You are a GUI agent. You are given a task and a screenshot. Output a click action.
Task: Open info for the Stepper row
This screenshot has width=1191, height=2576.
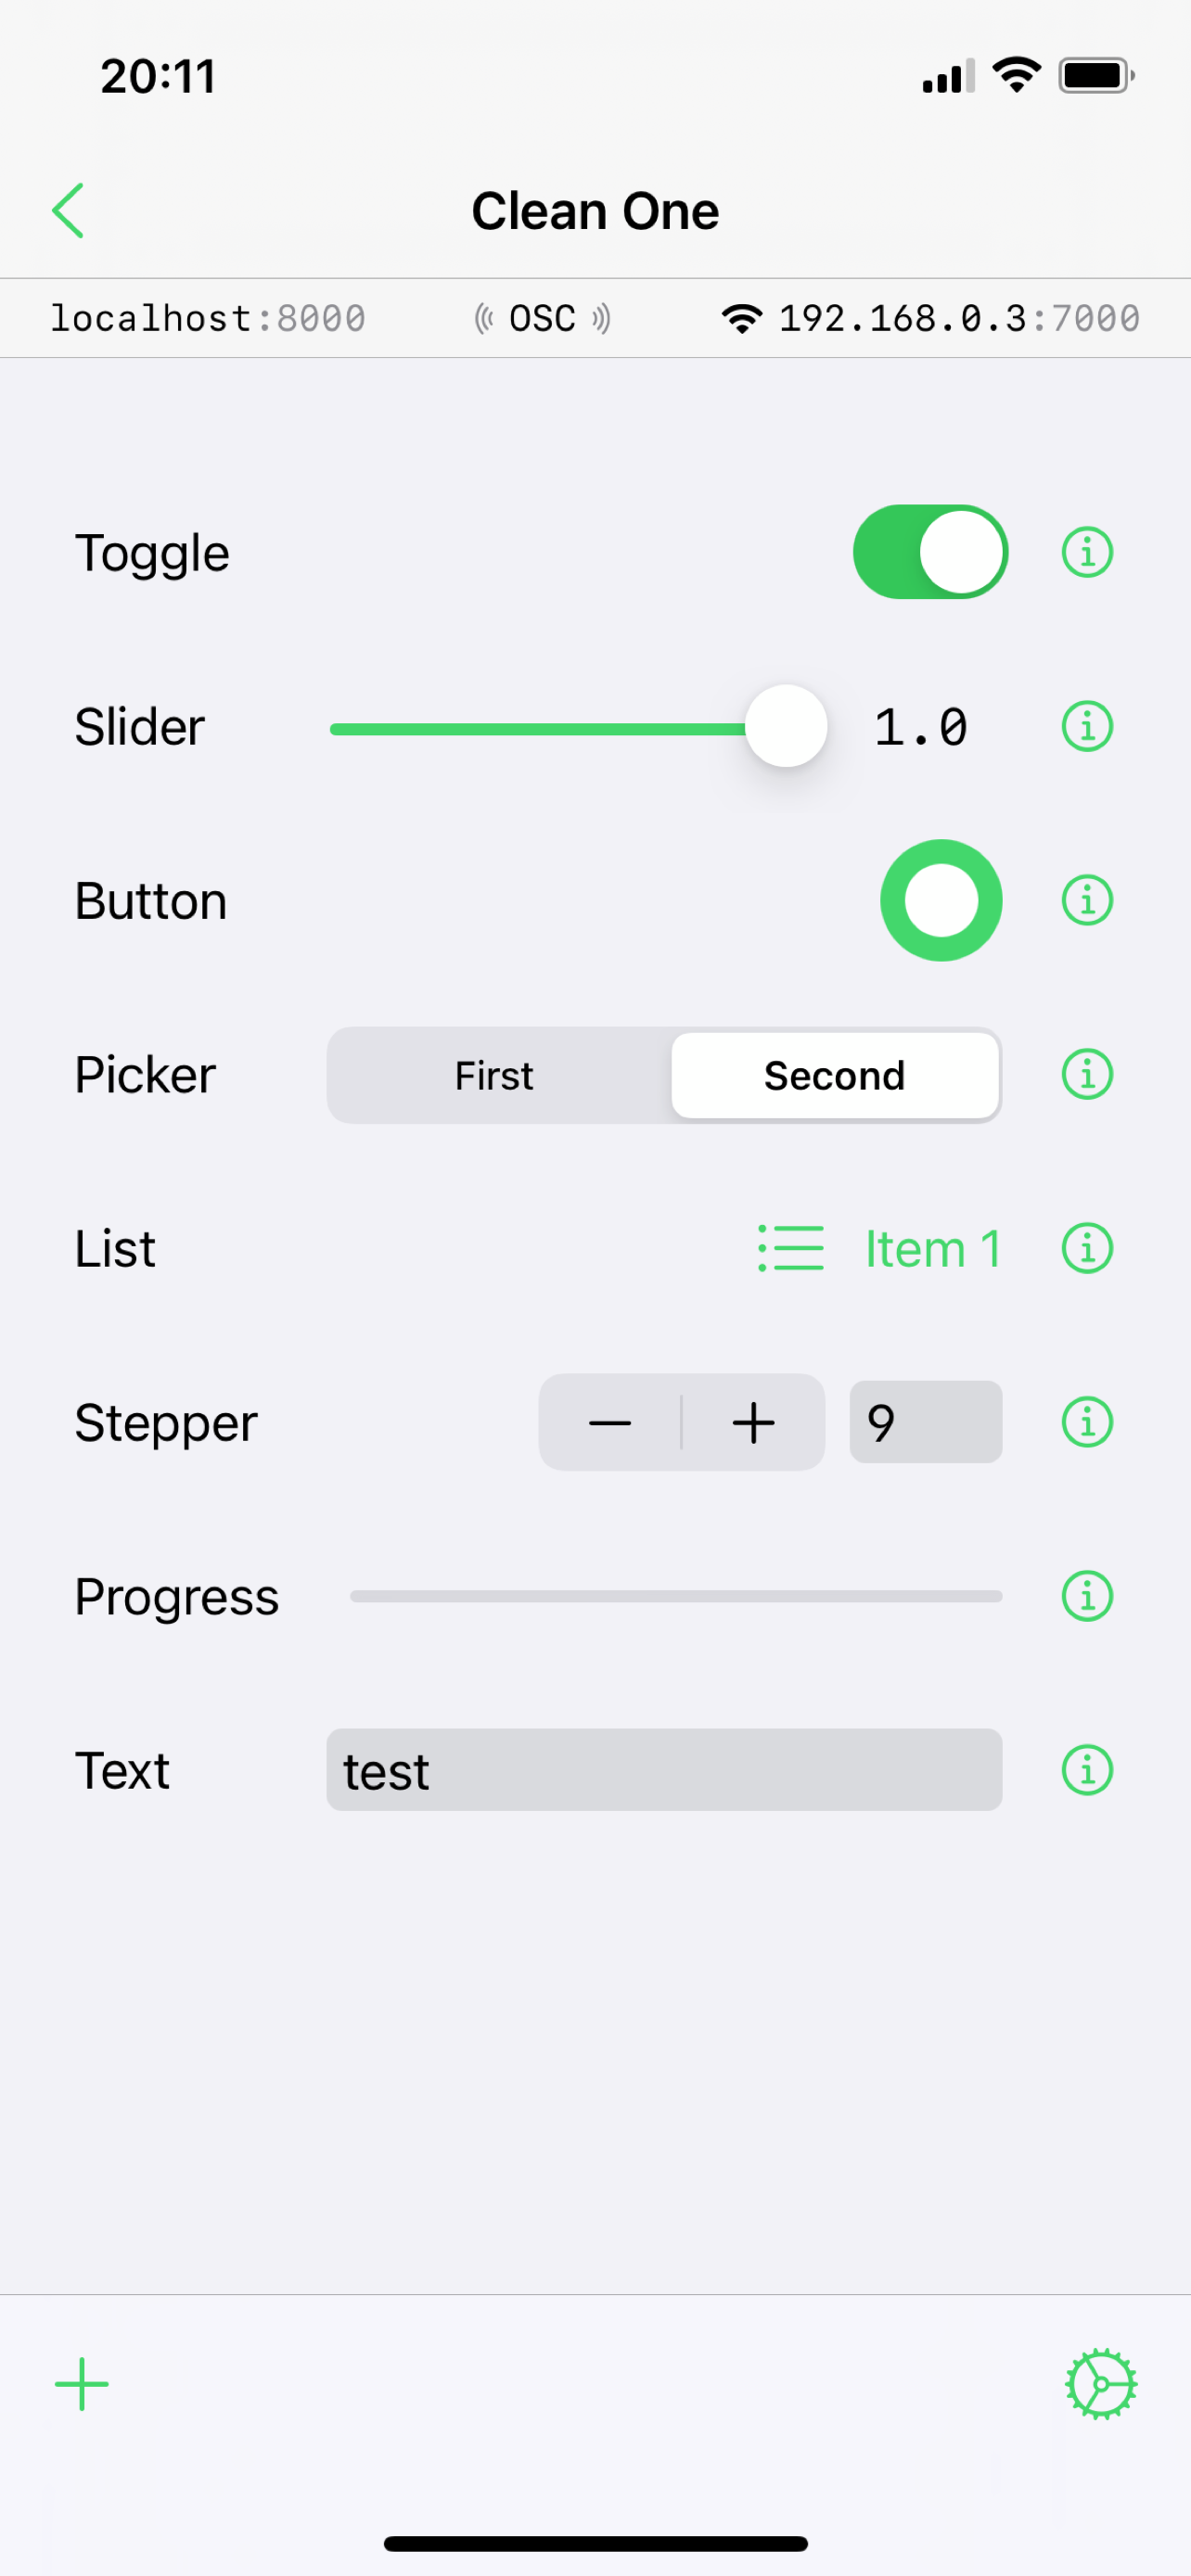pos(1087,1422)
